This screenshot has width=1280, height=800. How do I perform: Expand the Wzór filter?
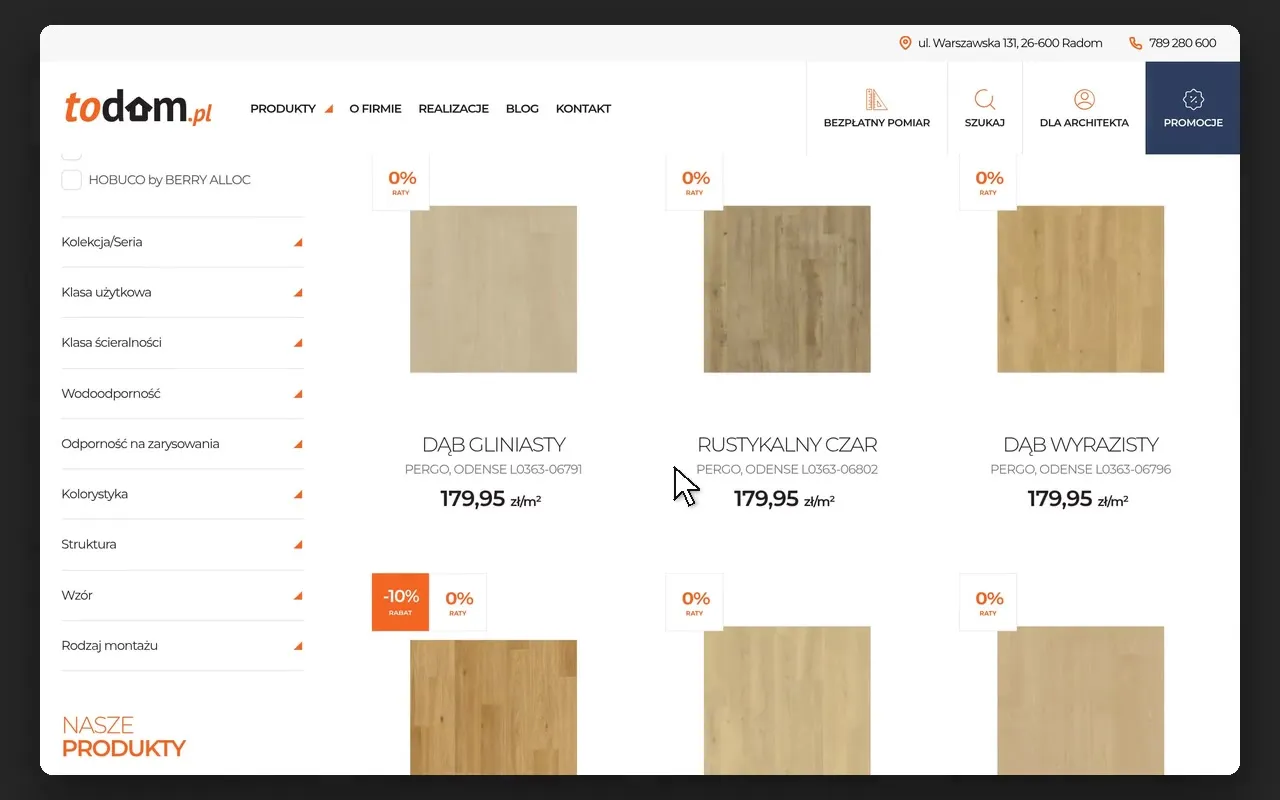[182, 595]
